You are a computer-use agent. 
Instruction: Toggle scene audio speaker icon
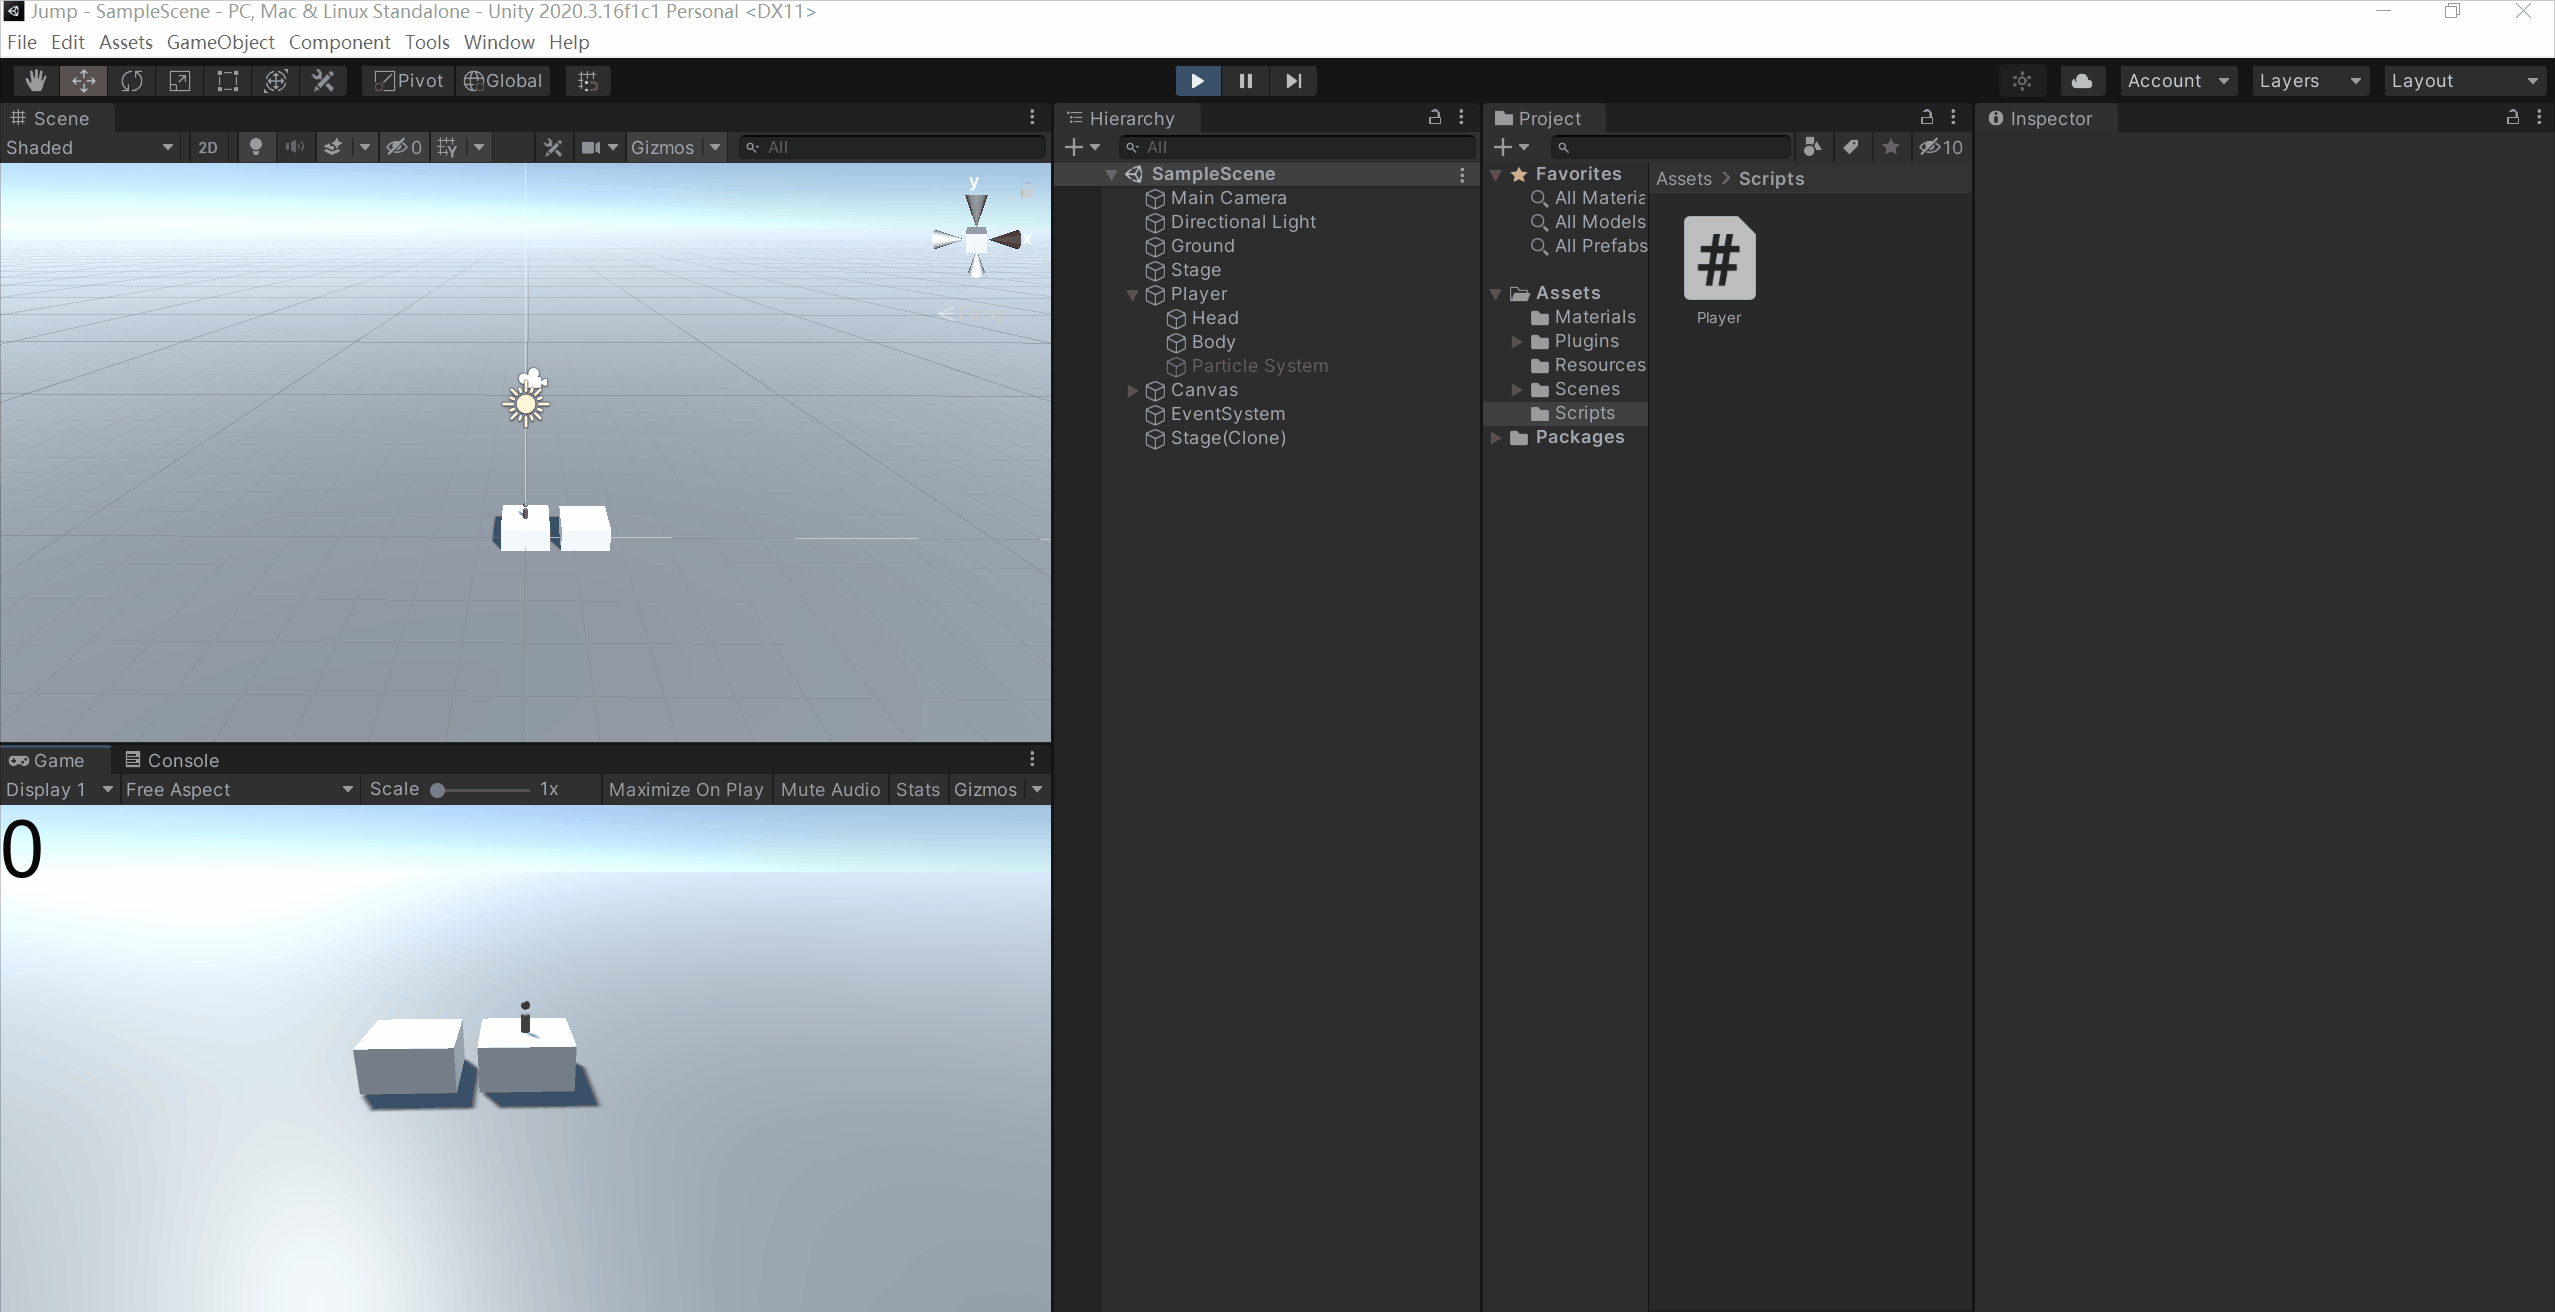tap(294, 147)
